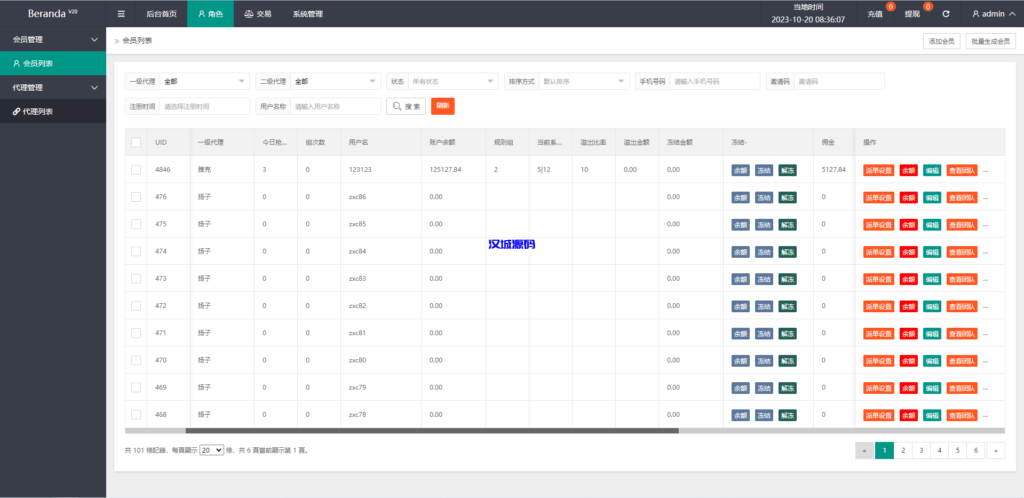Click the orange 刷新 button
1024x498 pixels.
[442, 106]
